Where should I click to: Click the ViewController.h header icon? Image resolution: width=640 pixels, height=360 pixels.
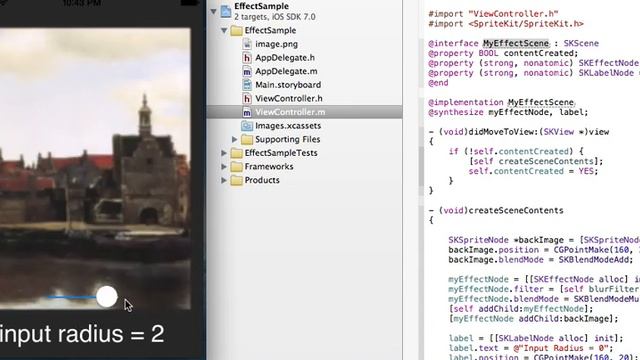247,99
